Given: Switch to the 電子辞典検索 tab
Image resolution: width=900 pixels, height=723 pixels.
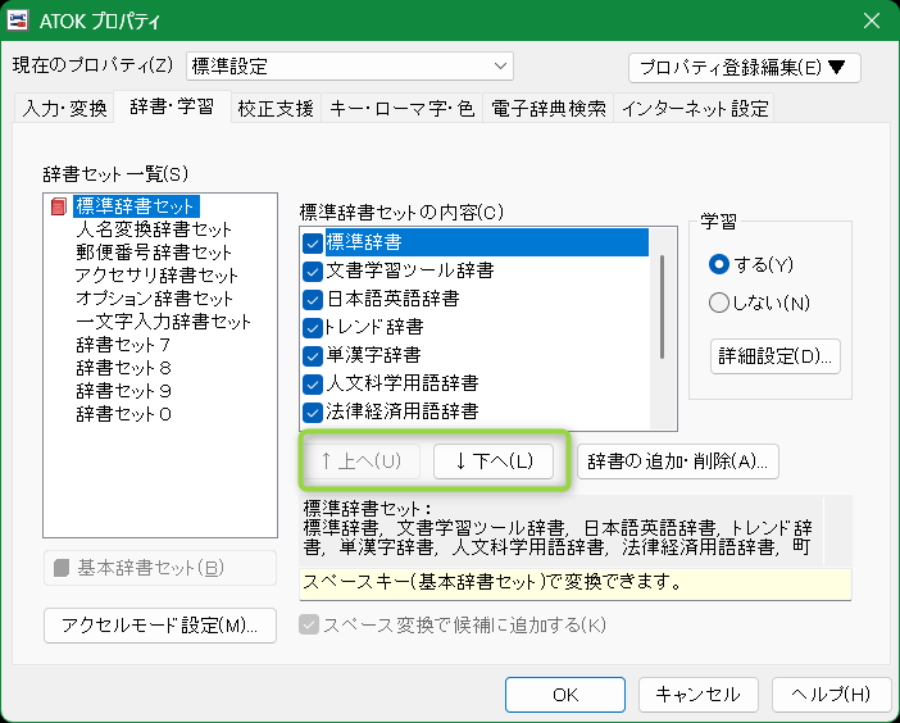Looking at the screenshot, I should 548,108.
